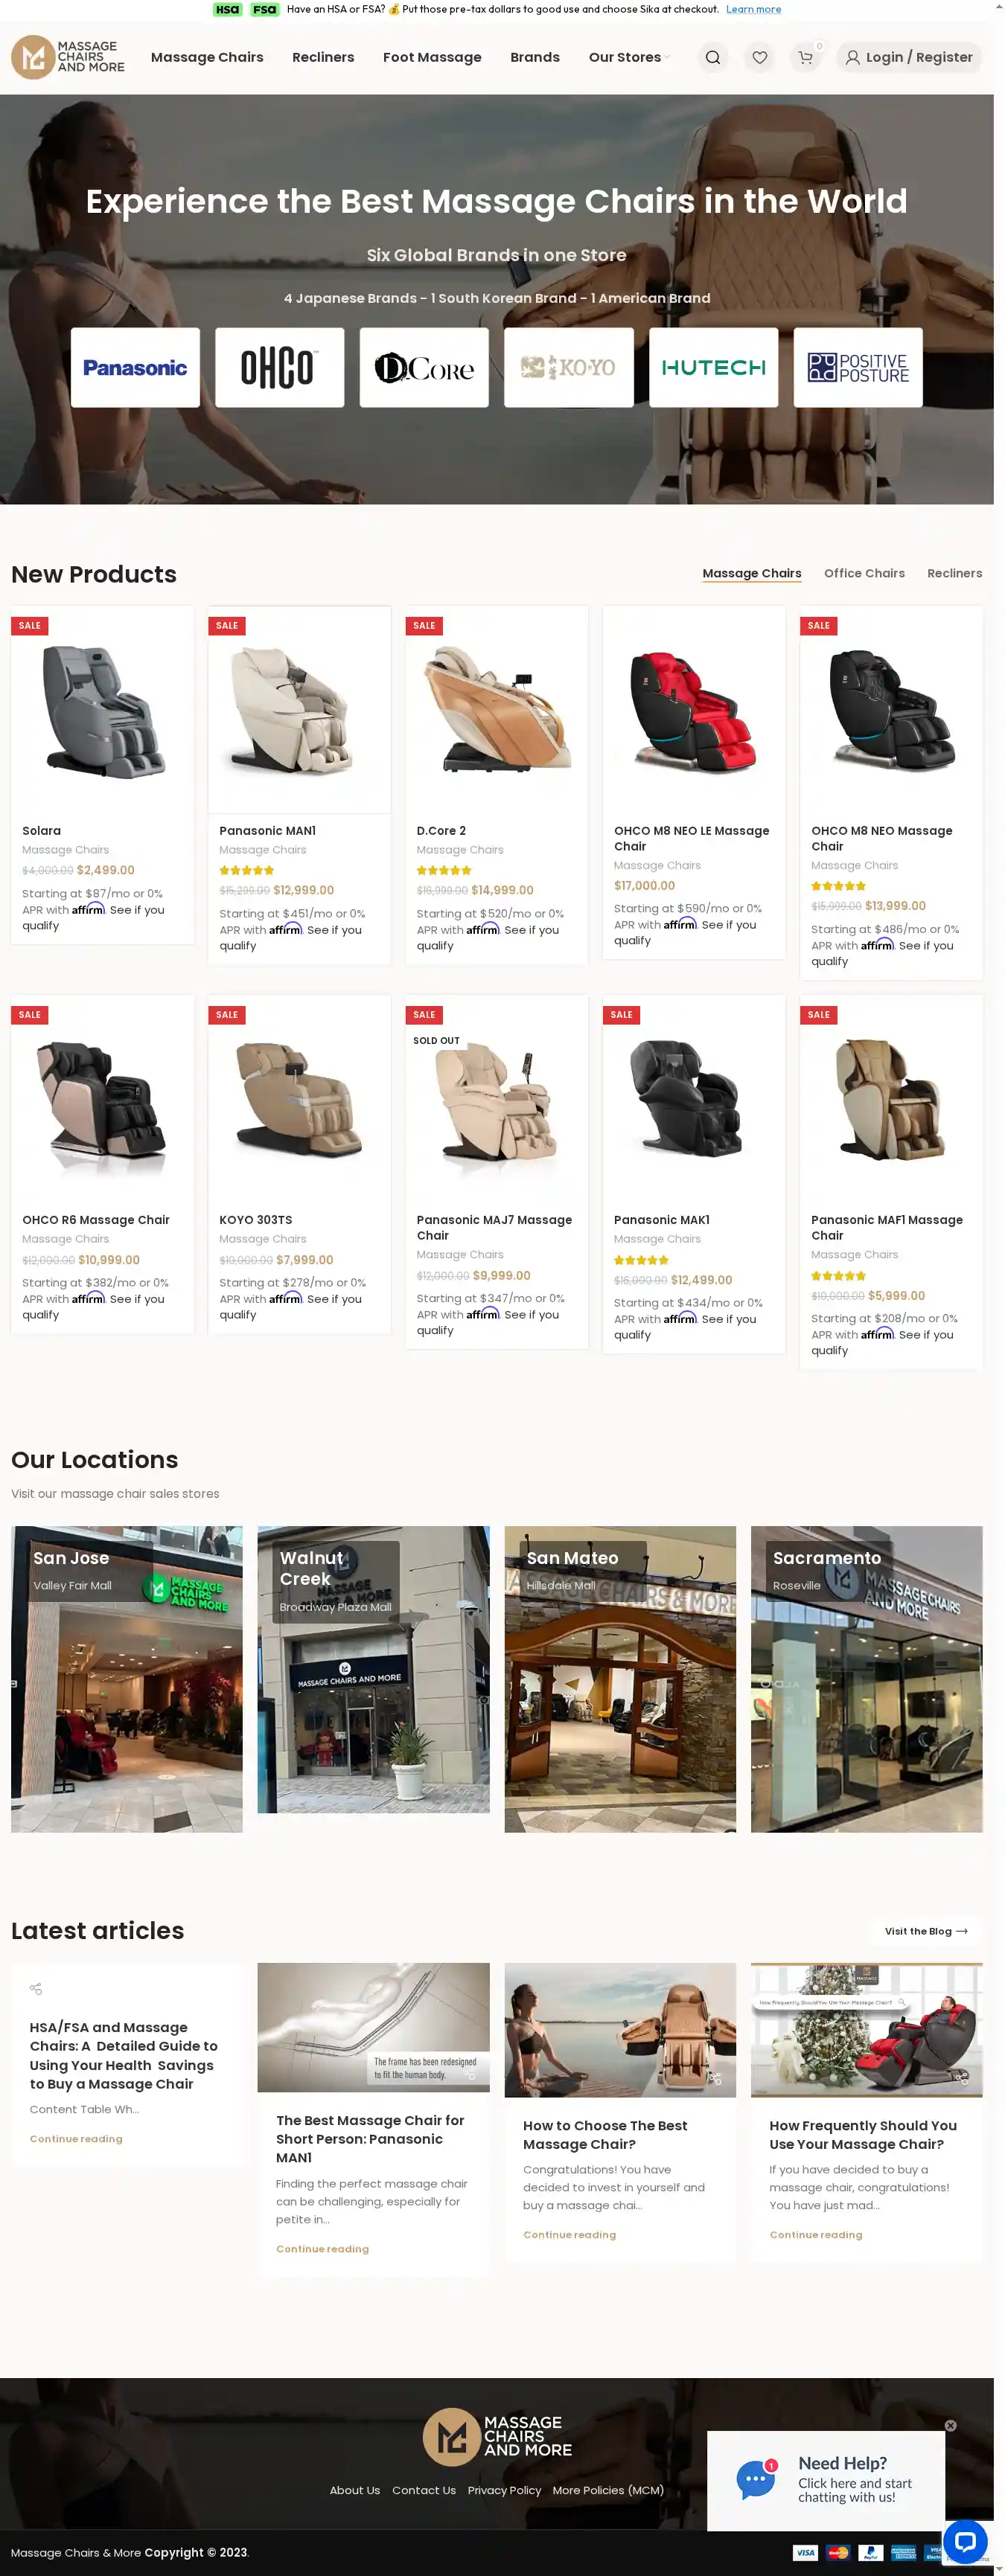Open Massage Chairs navigation menu

[207, 57]
